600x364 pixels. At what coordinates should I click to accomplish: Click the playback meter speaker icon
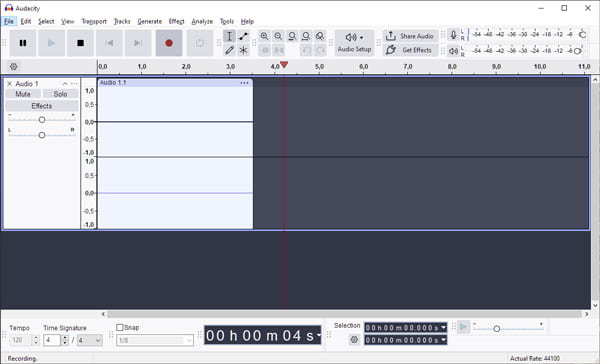[453, 51]
